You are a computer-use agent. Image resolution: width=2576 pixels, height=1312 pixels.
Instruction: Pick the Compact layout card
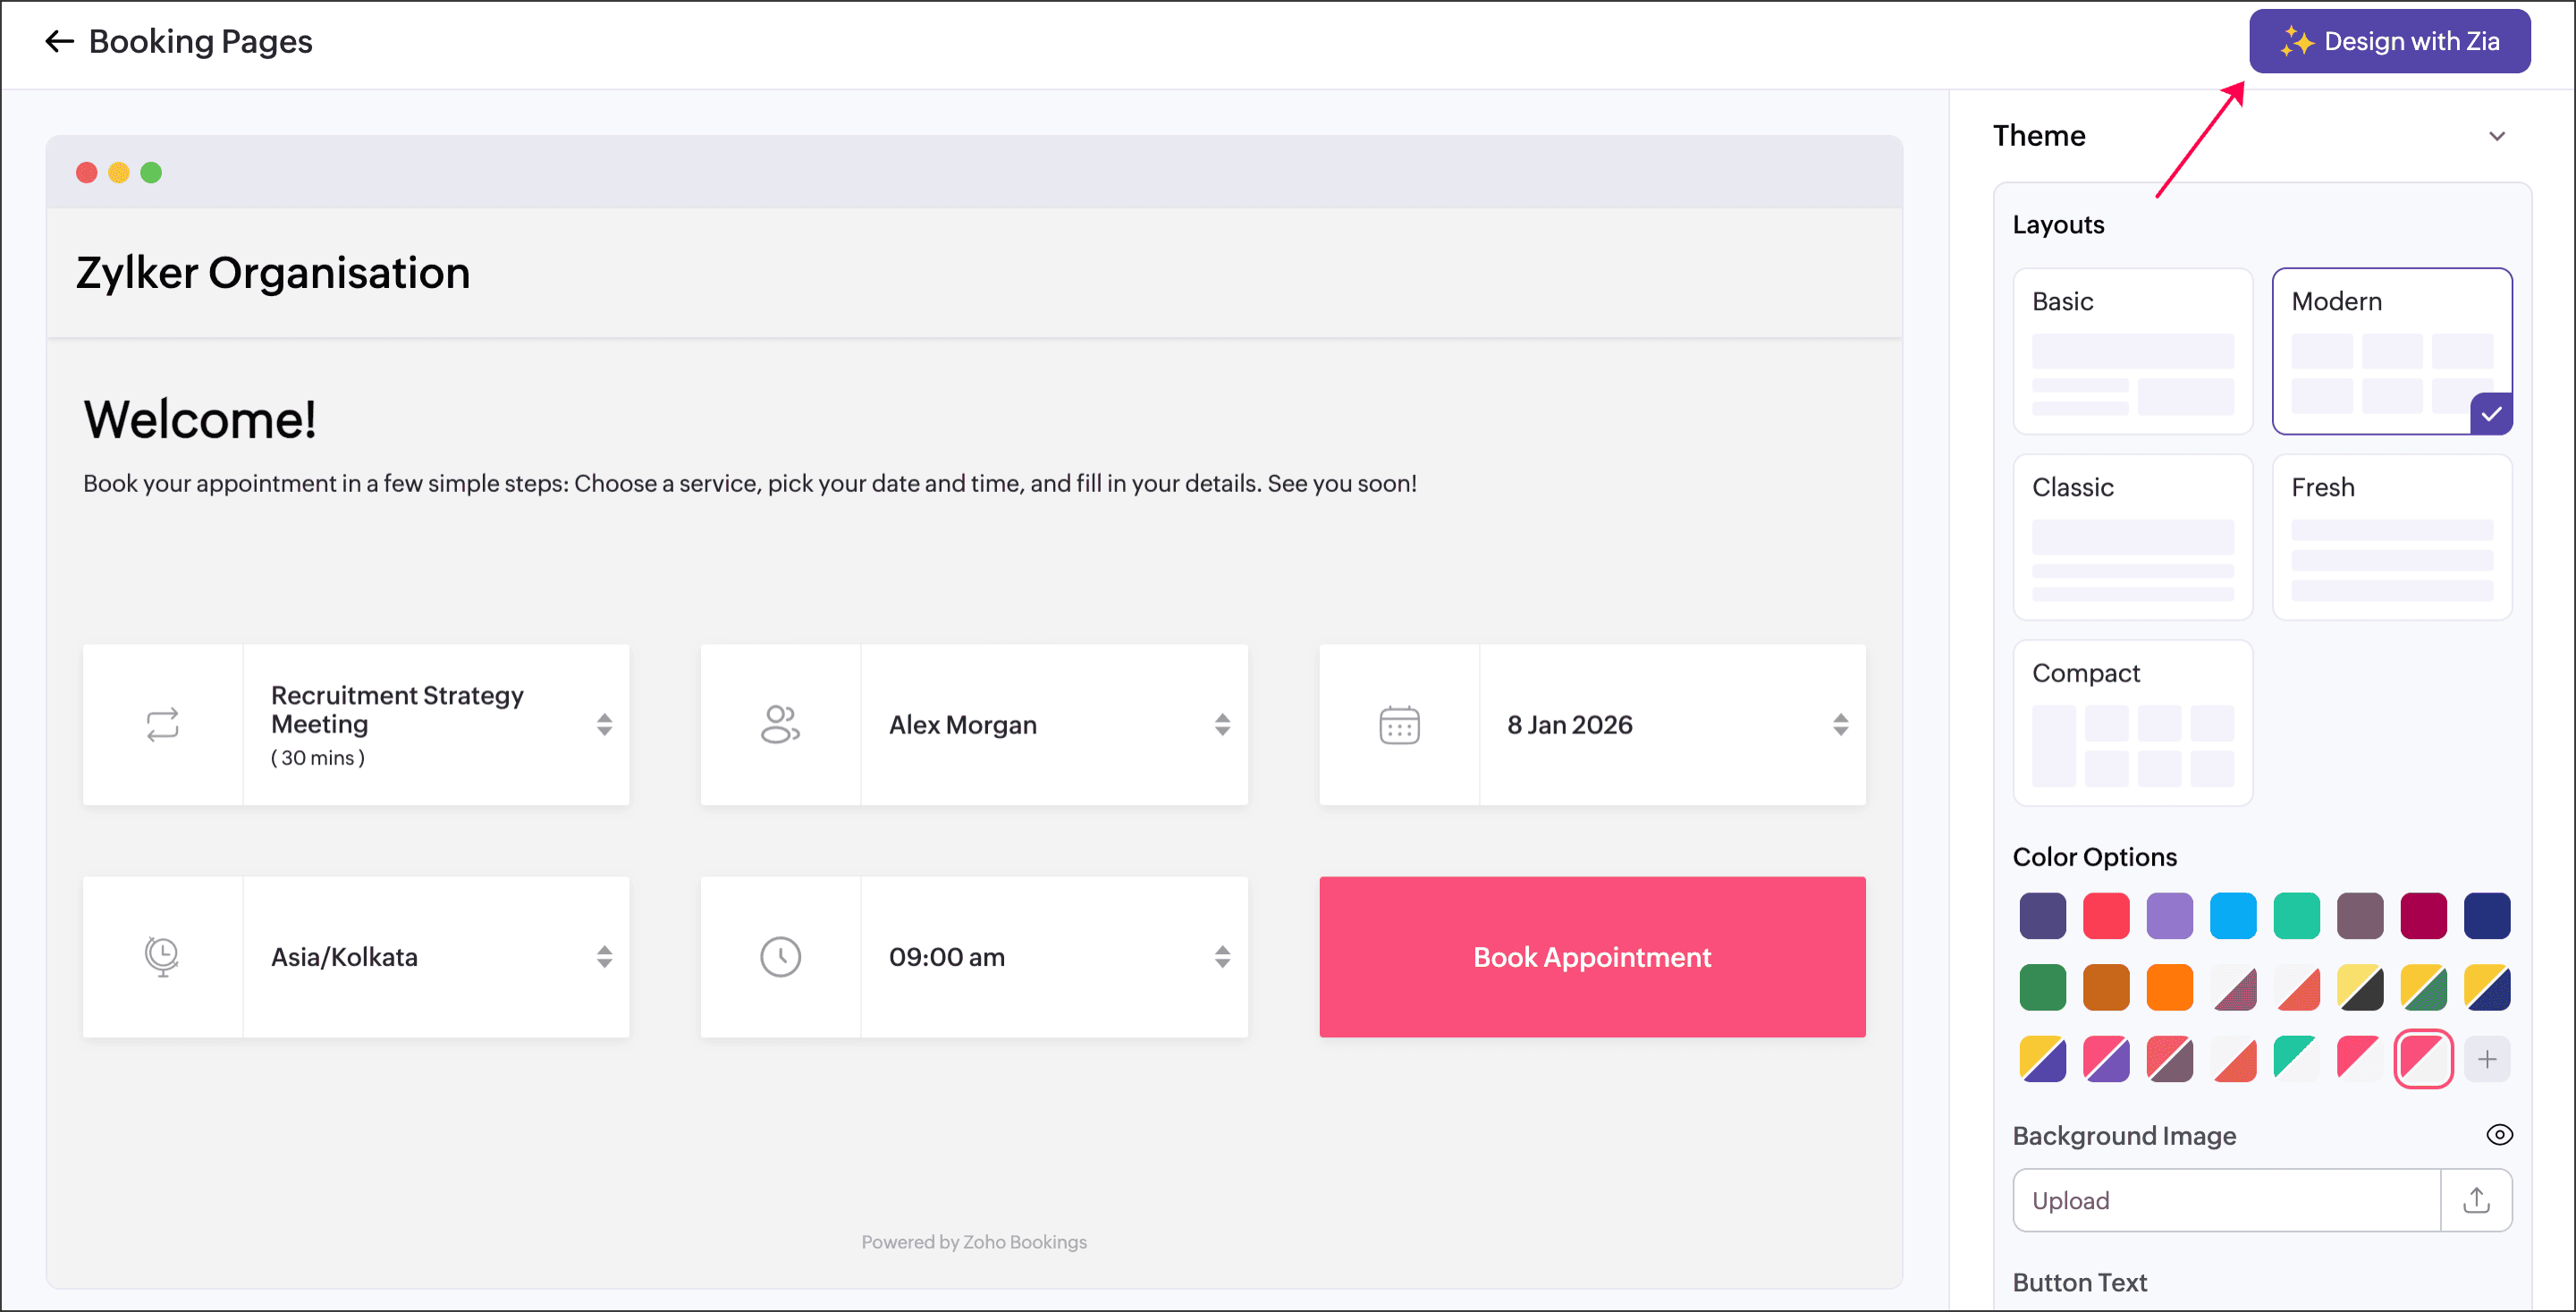[2132, 723]
